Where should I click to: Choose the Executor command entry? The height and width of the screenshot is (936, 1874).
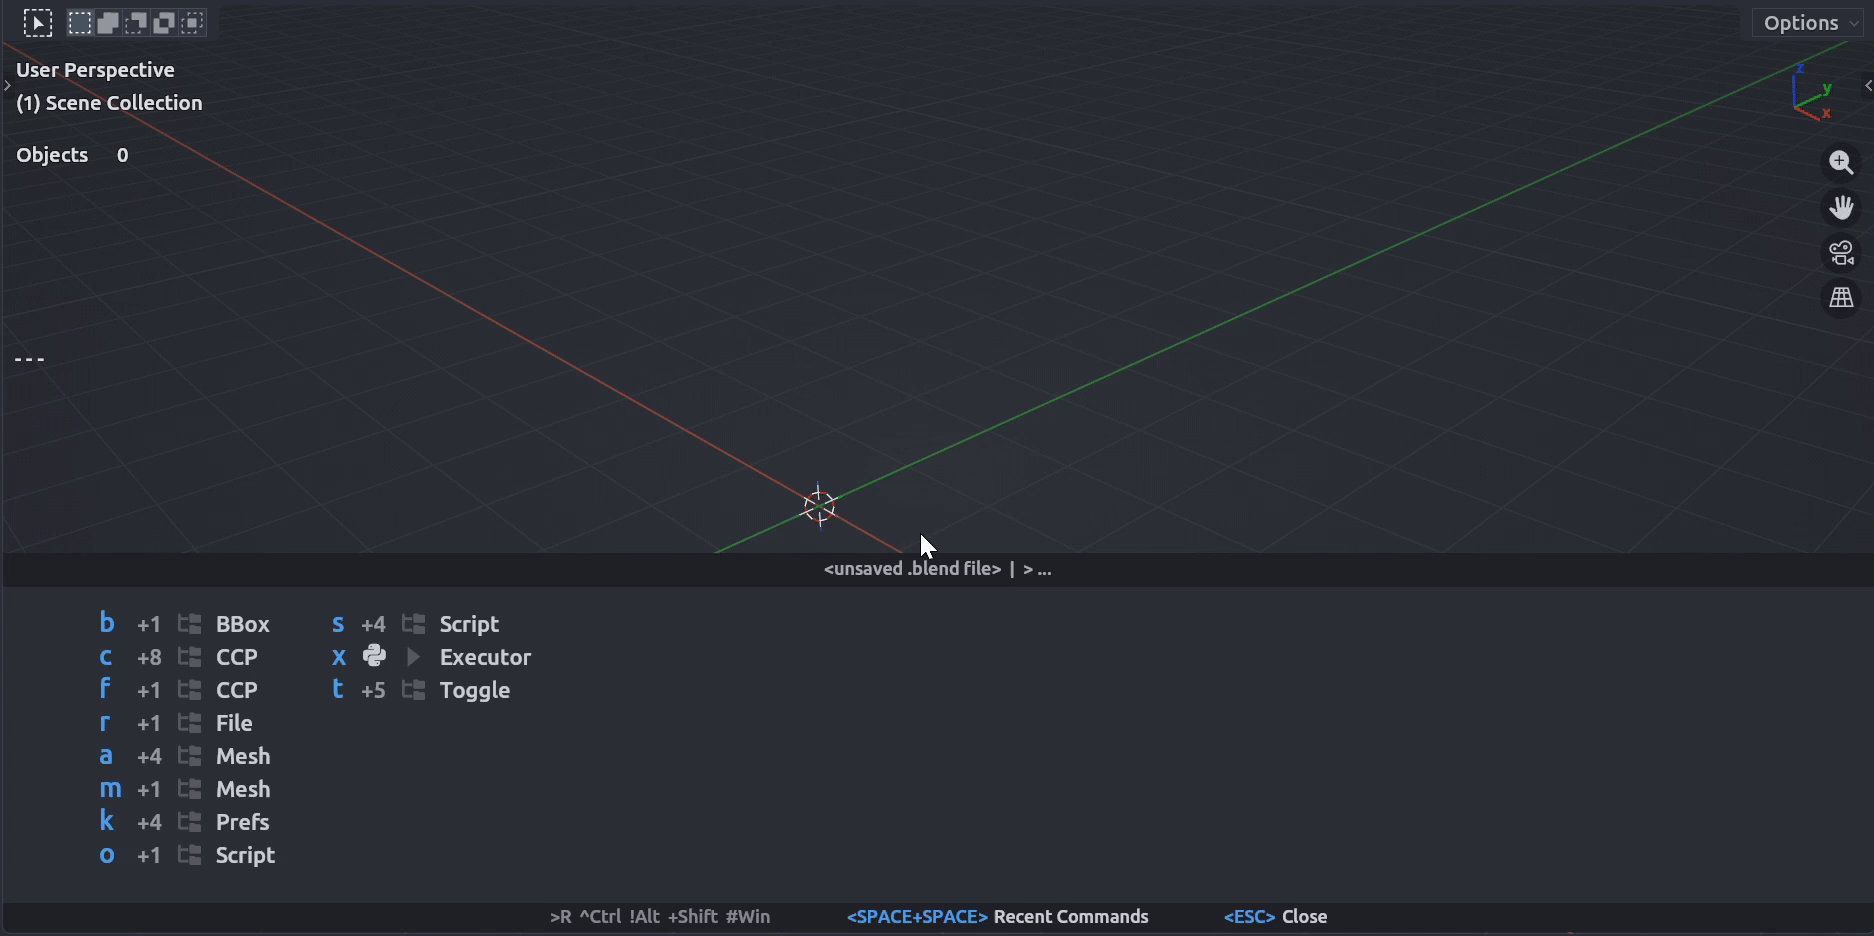click(485, 657)
